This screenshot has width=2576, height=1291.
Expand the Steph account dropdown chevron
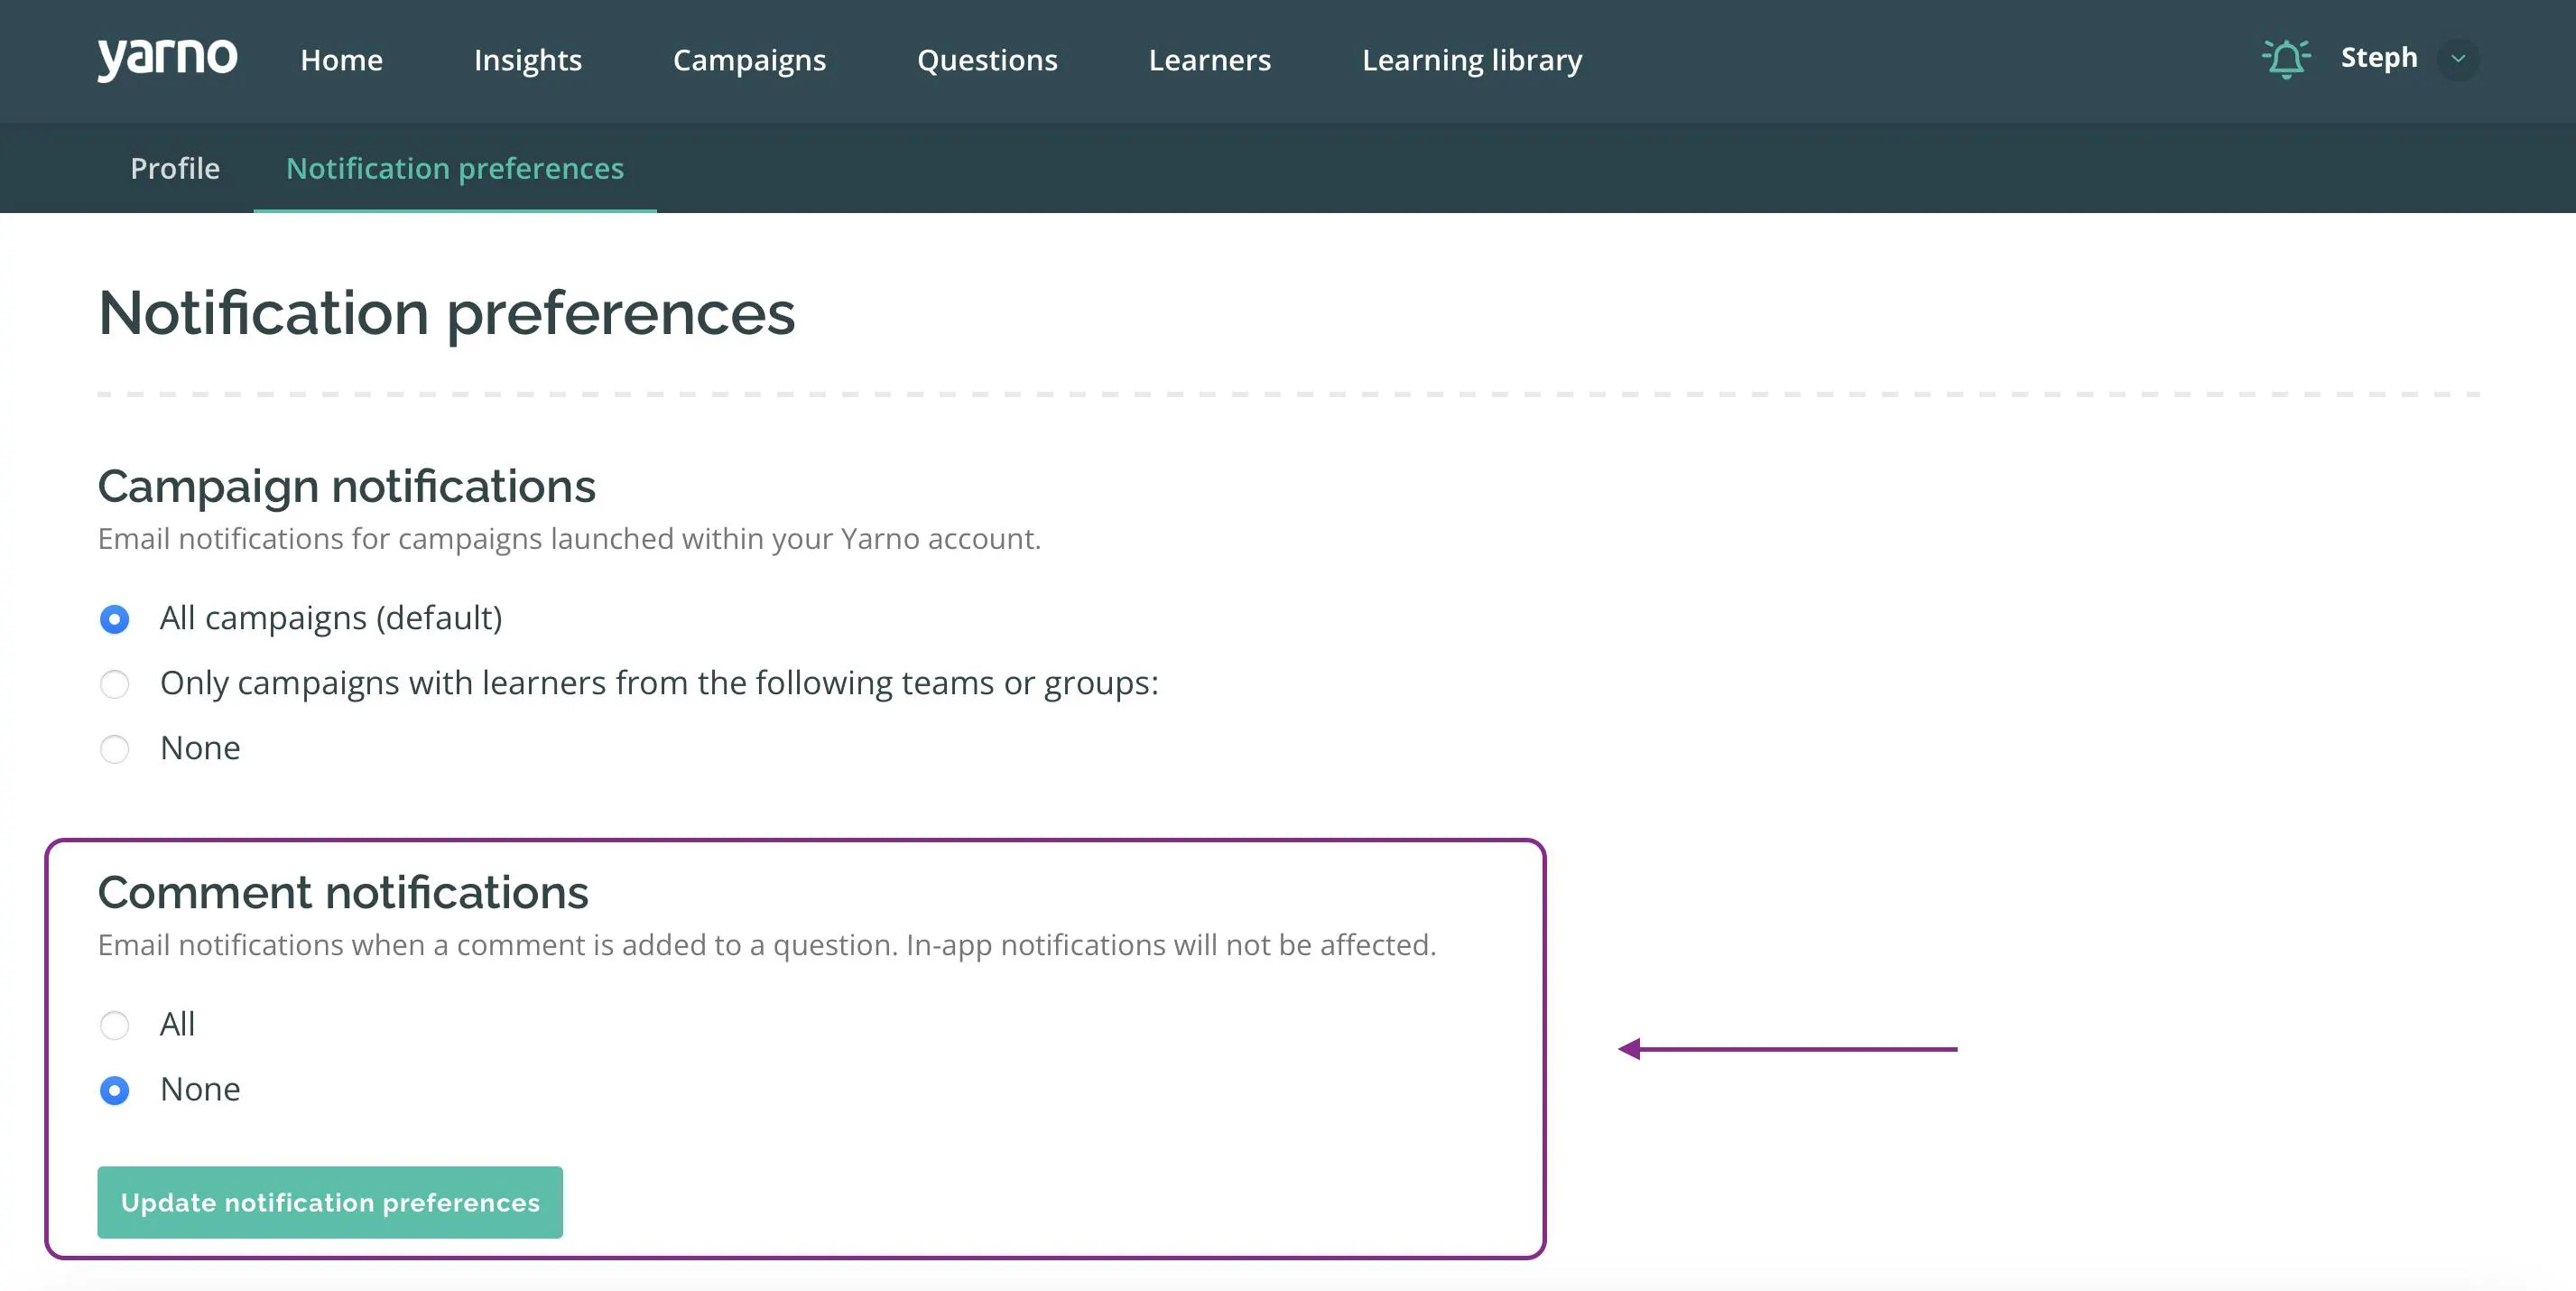point(2458,59)
